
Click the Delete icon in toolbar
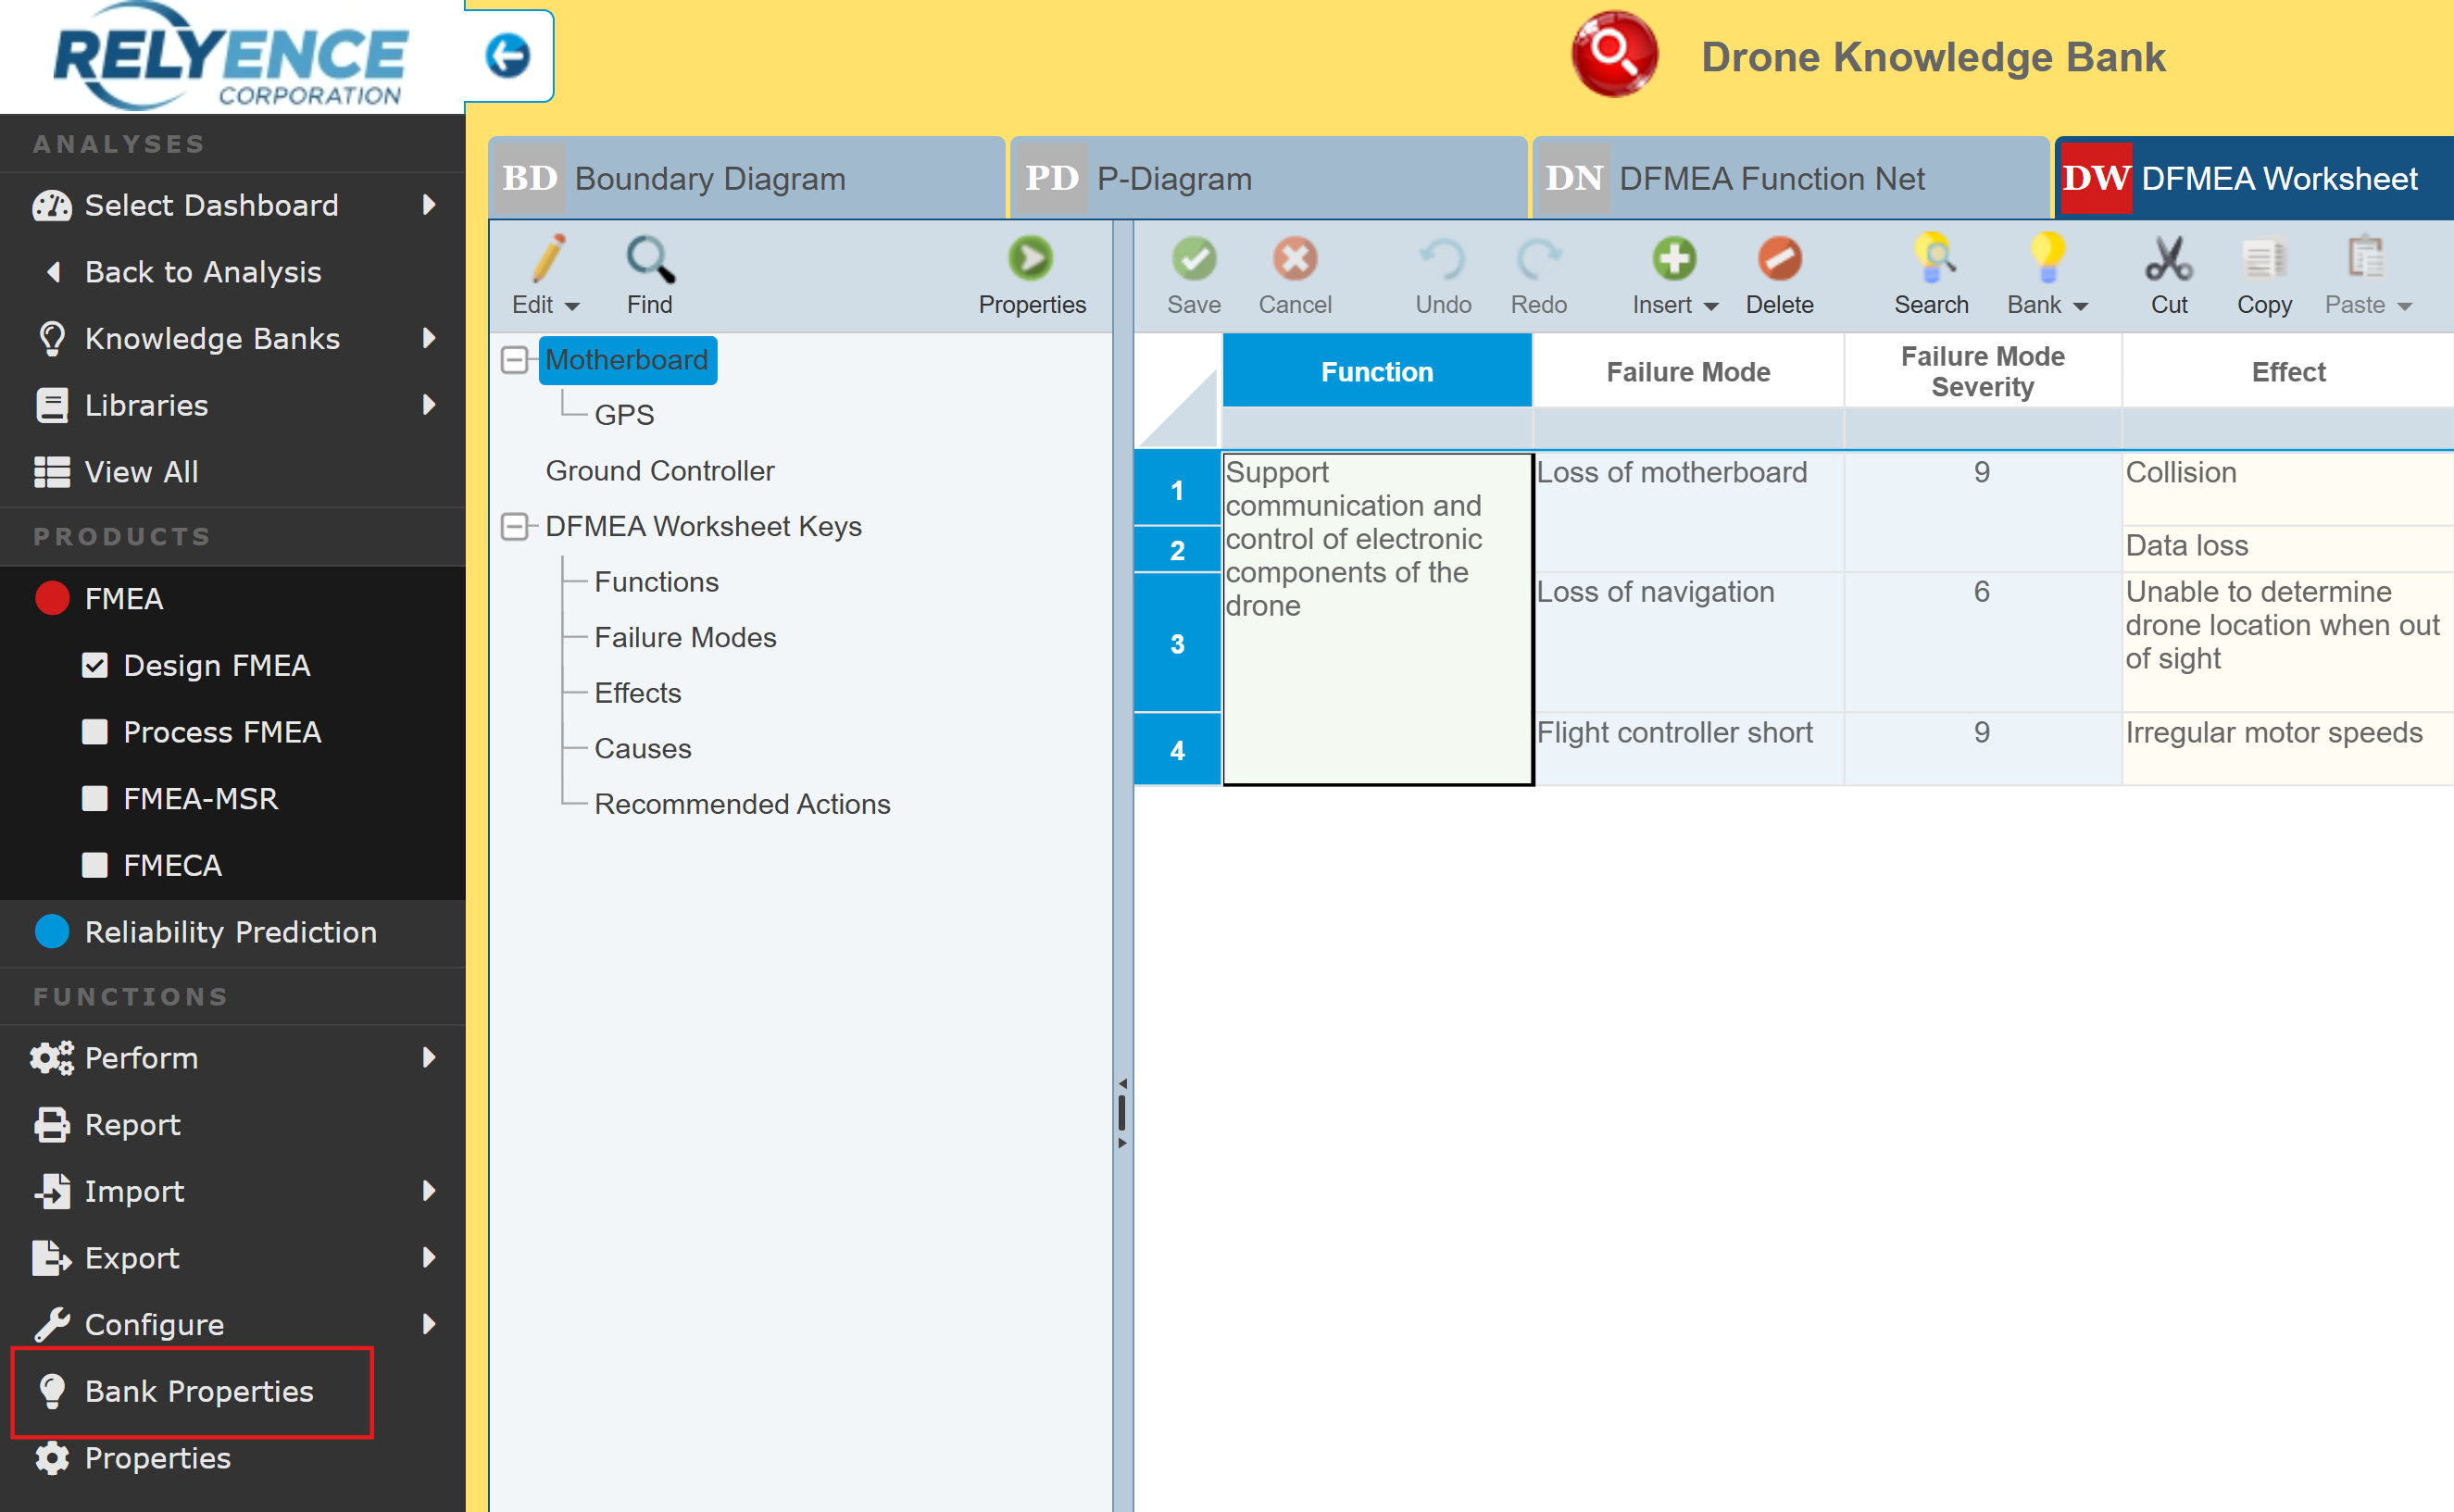tap(1779, 260)
